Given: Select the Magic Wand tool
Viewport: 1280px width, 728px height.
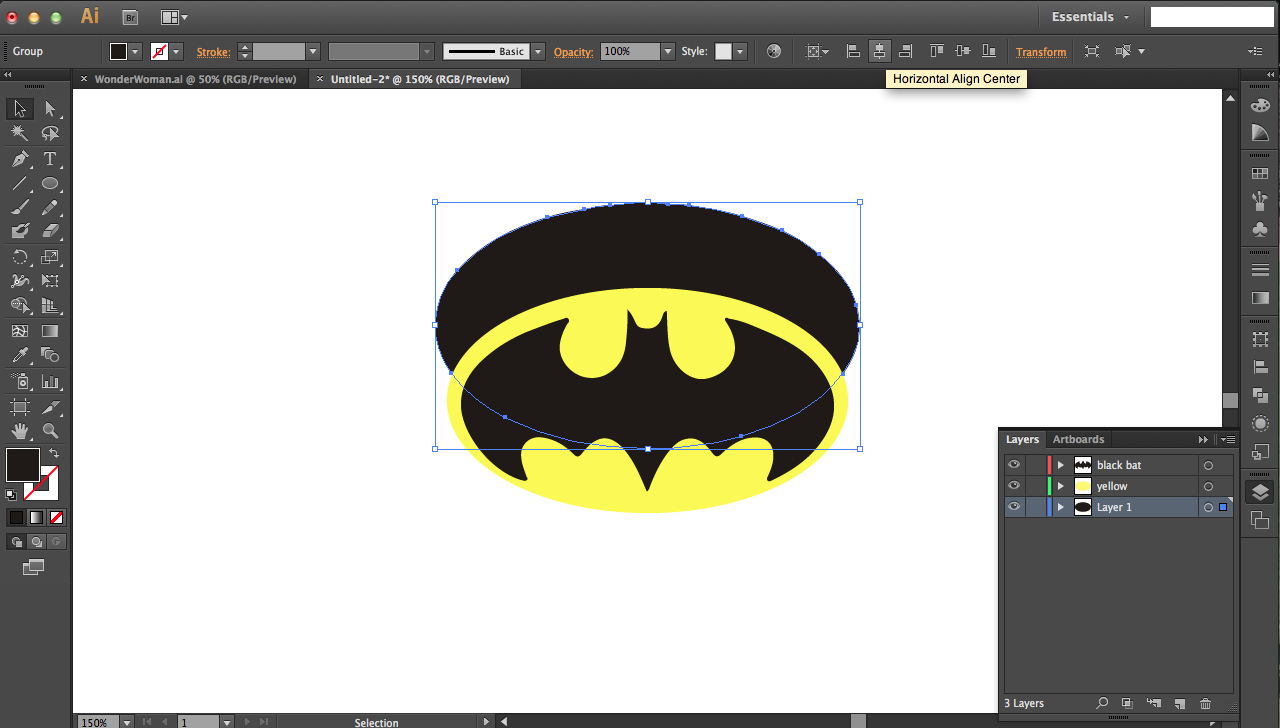Looking at the screenshot, I should click(x=19, y=133).
